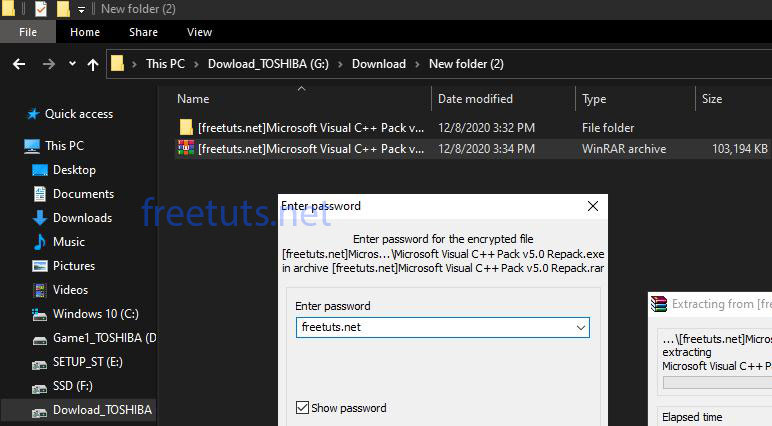Click the Desktop folder icon in sidebar
The height and width of the screenshot is (426, 772).
coord(40,170)
